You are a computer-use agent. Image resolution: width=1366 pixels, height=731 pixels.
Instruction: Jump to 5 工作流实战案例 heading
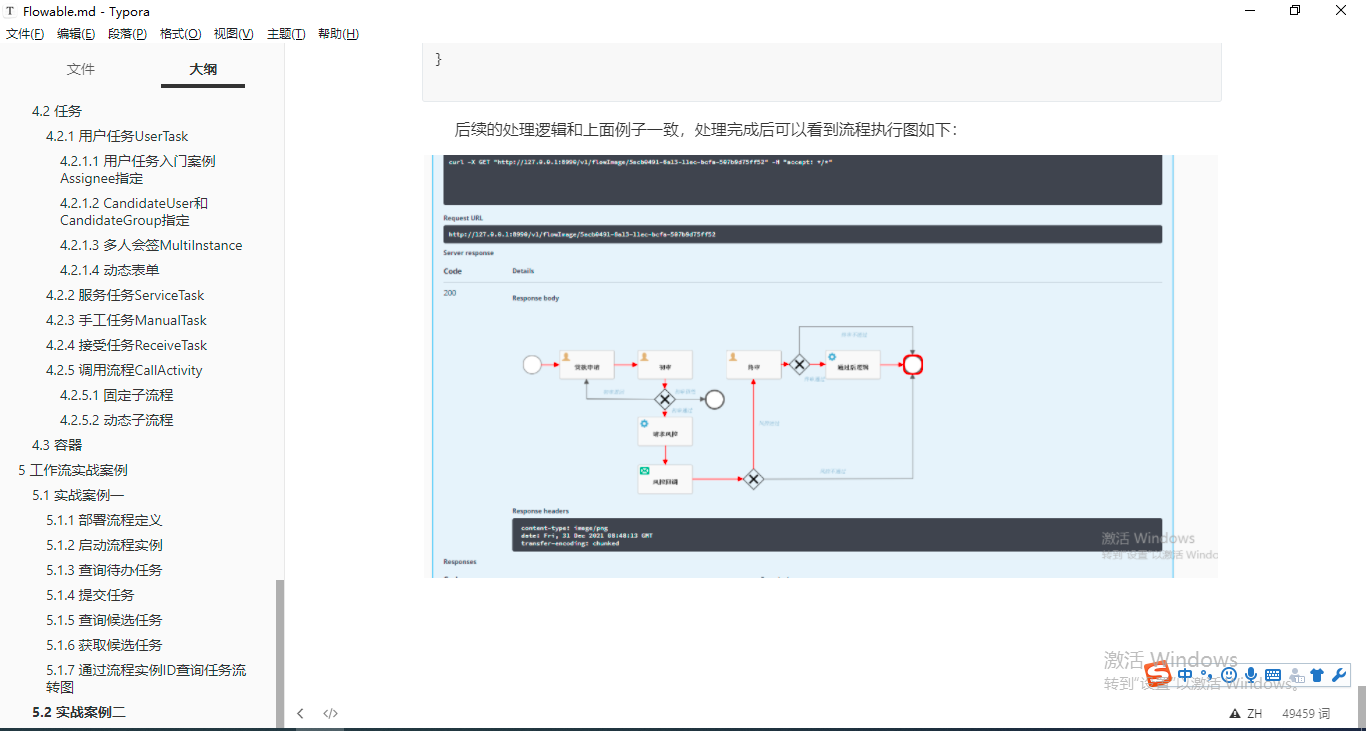(x=73, y=470)
